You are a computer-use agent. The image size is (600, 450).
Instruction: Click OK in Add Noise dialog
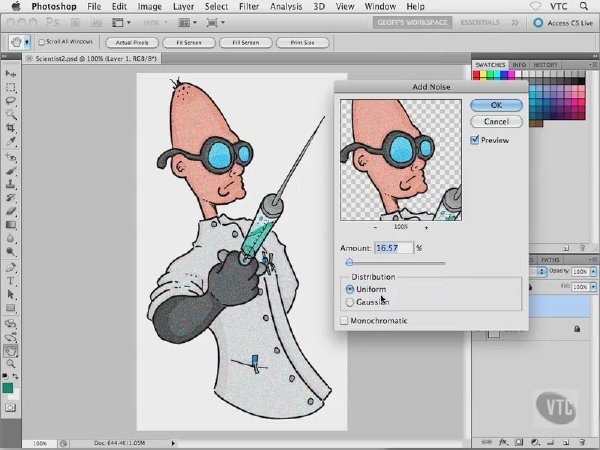496,105
